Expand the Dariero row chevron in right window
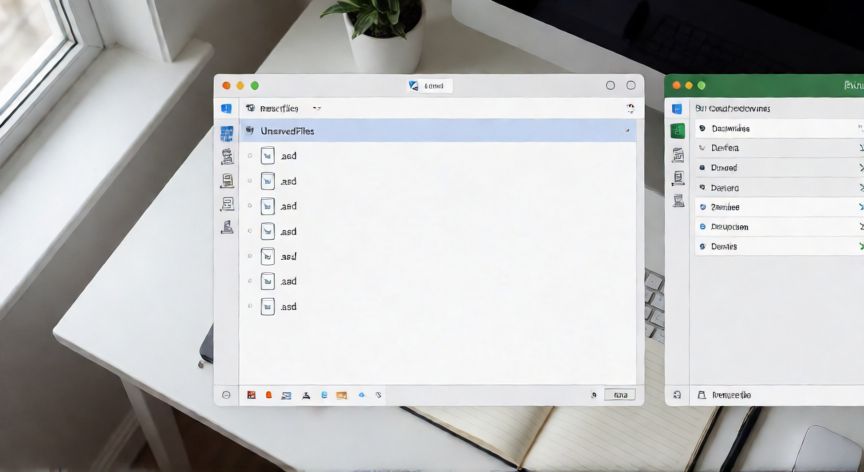 [x=861, y=188]
